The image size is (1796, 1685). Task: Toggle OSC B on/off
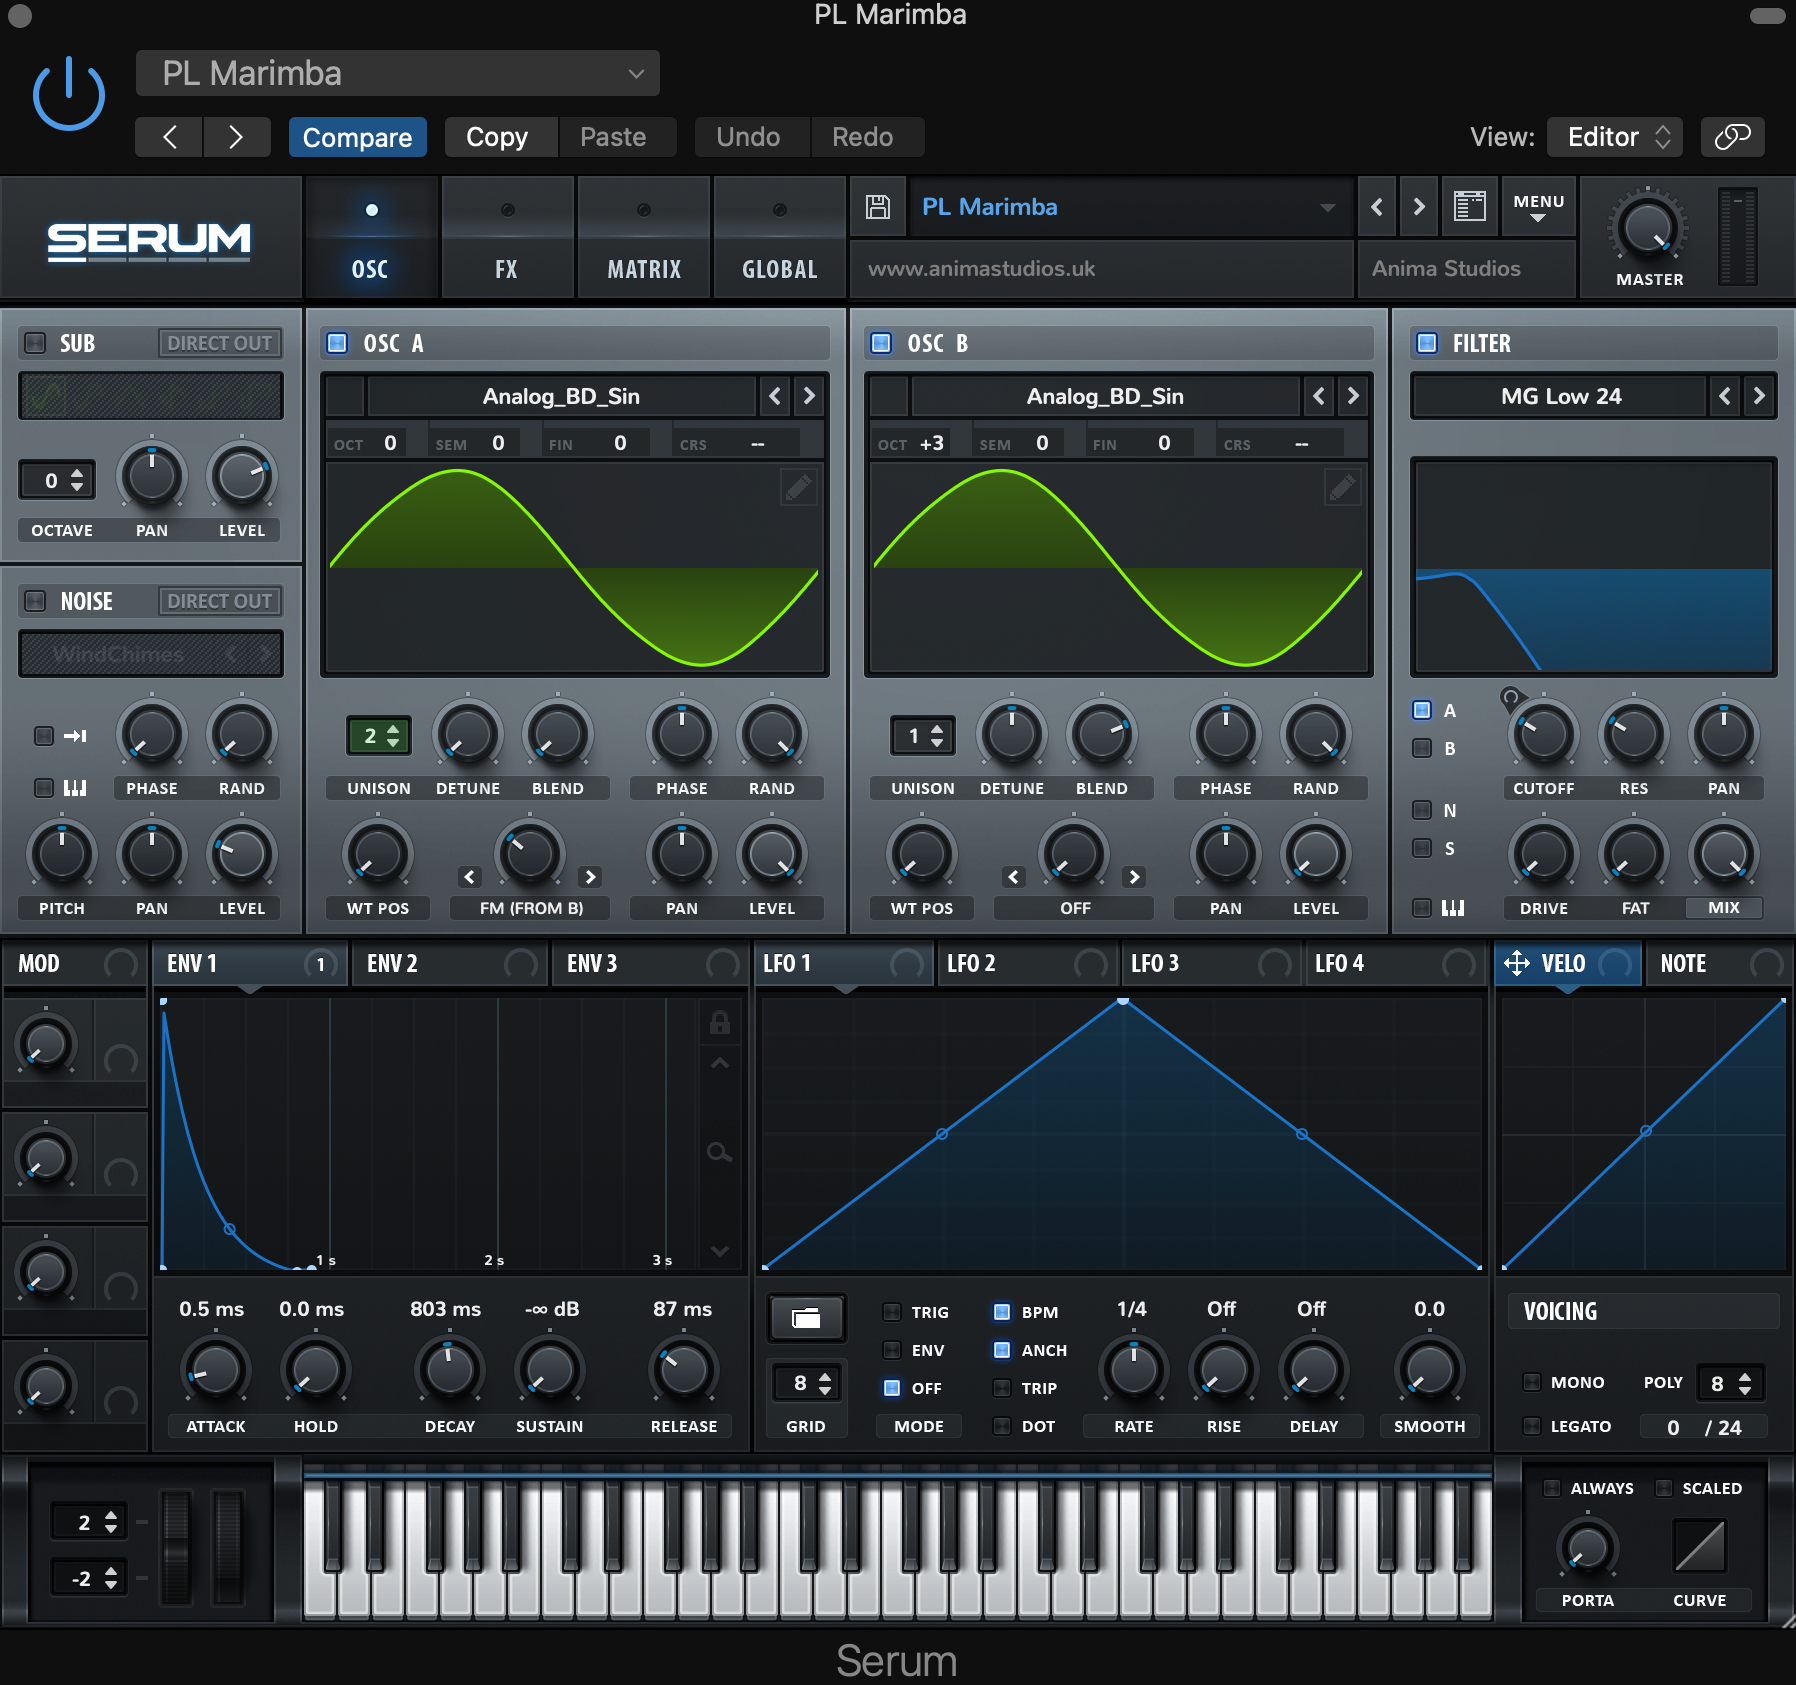pos(881,343)
